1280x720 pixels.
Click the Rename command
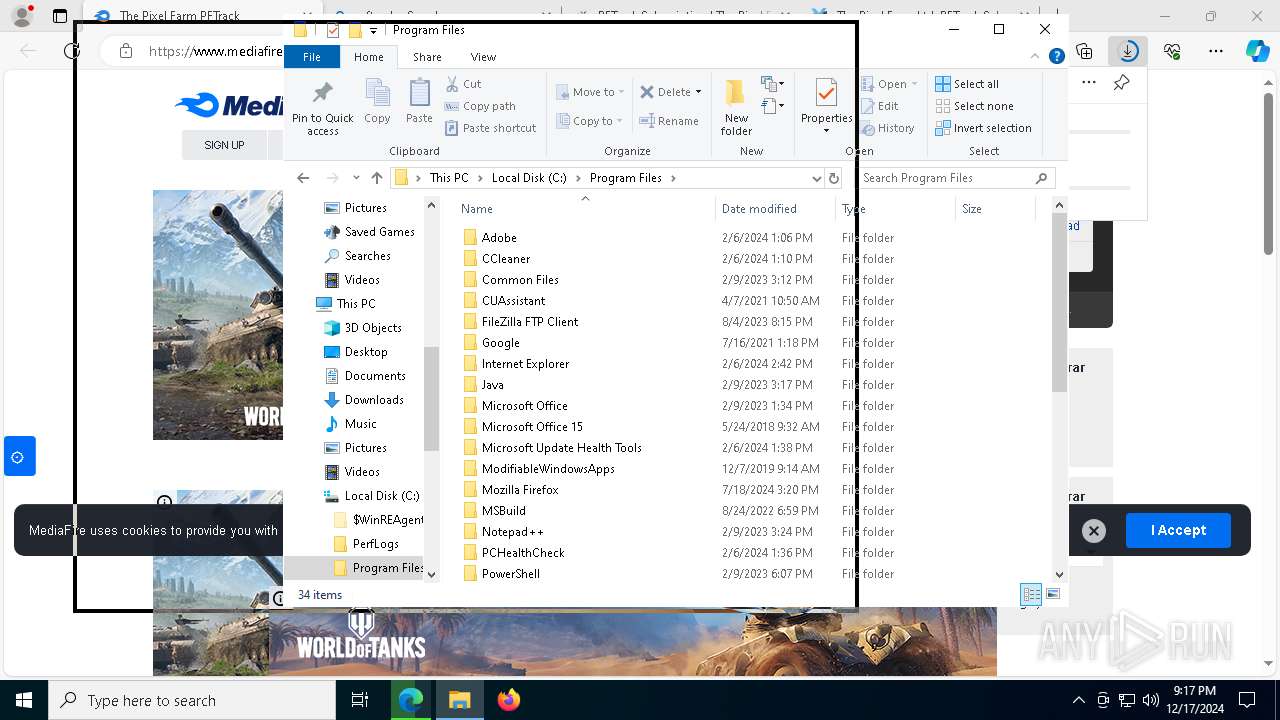(x=669, y=121)
